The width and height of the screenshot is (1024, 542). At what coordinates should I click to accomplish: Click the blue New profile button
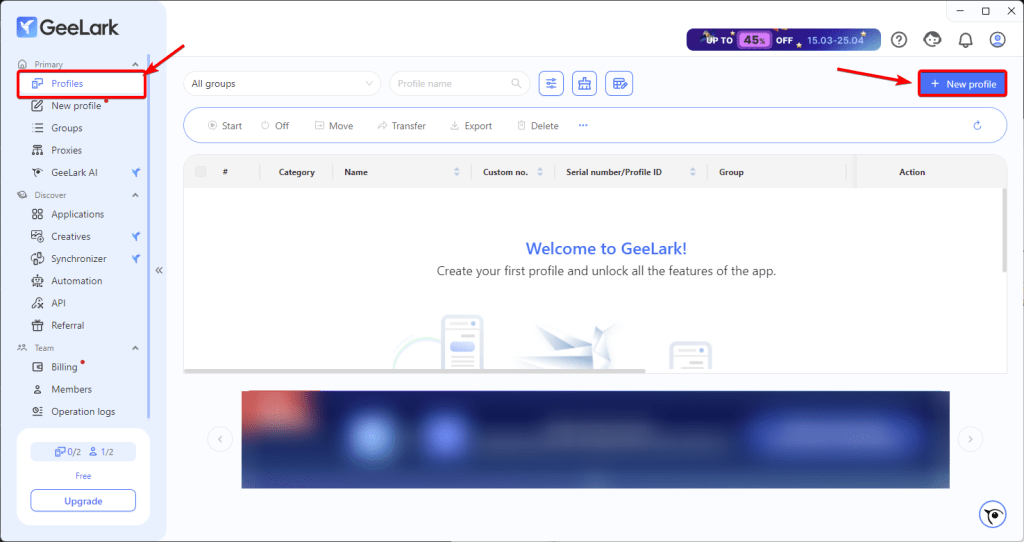pos(963,84)
